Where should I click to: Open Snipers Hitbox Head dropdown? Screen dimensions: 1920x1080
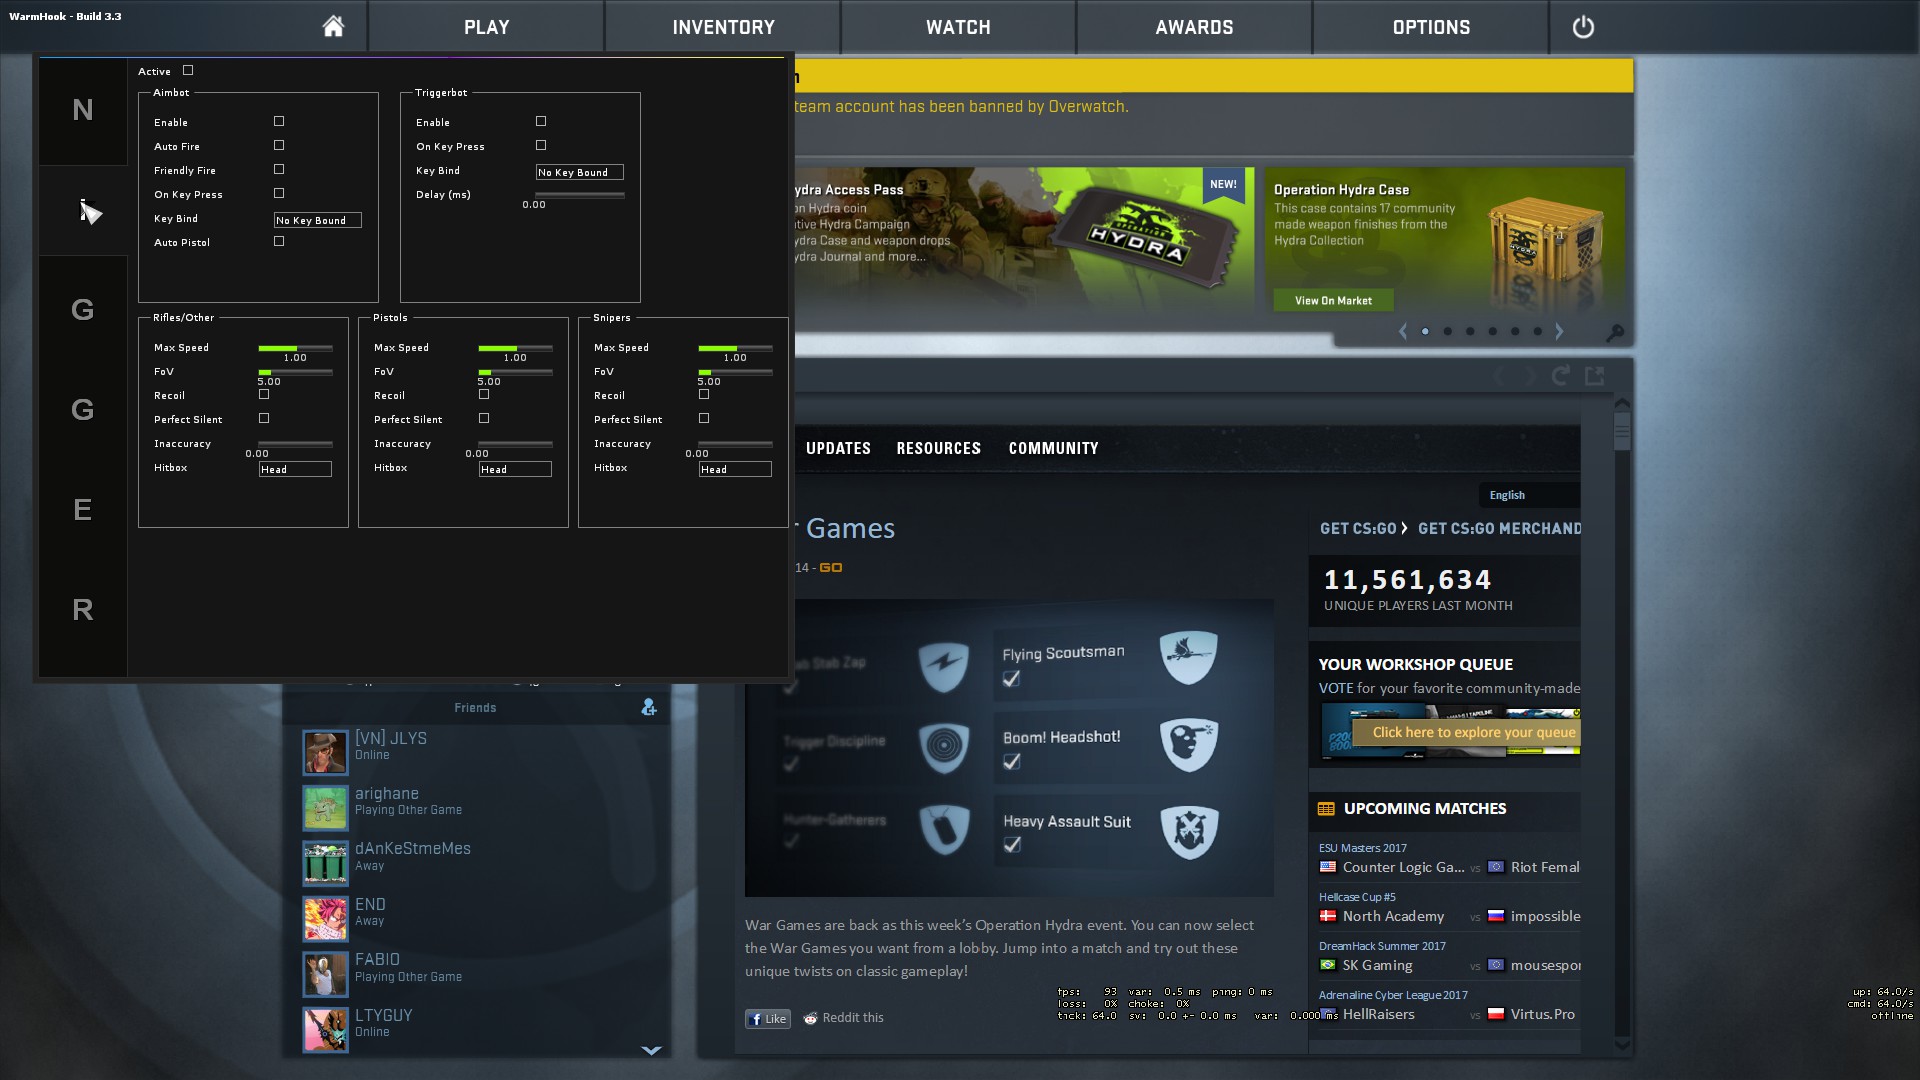[735, 469]
